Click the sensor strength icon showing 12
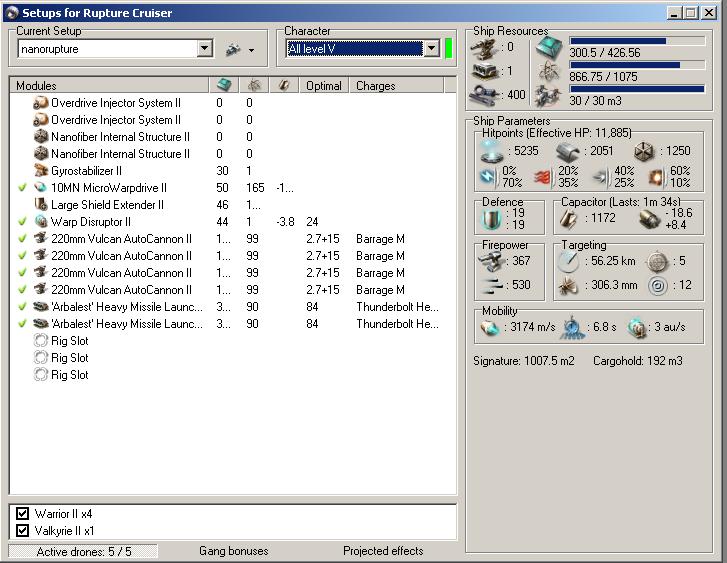This screenshot has height=563, width=727. (657, 286)
